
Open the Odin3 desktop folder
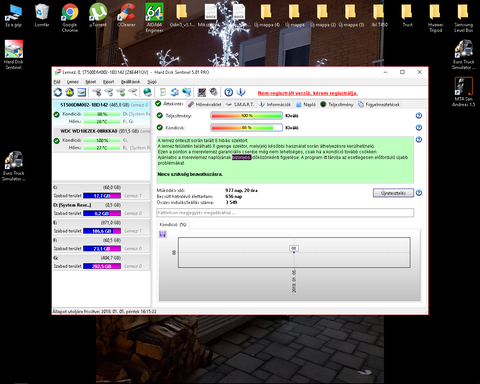point(182,15)
